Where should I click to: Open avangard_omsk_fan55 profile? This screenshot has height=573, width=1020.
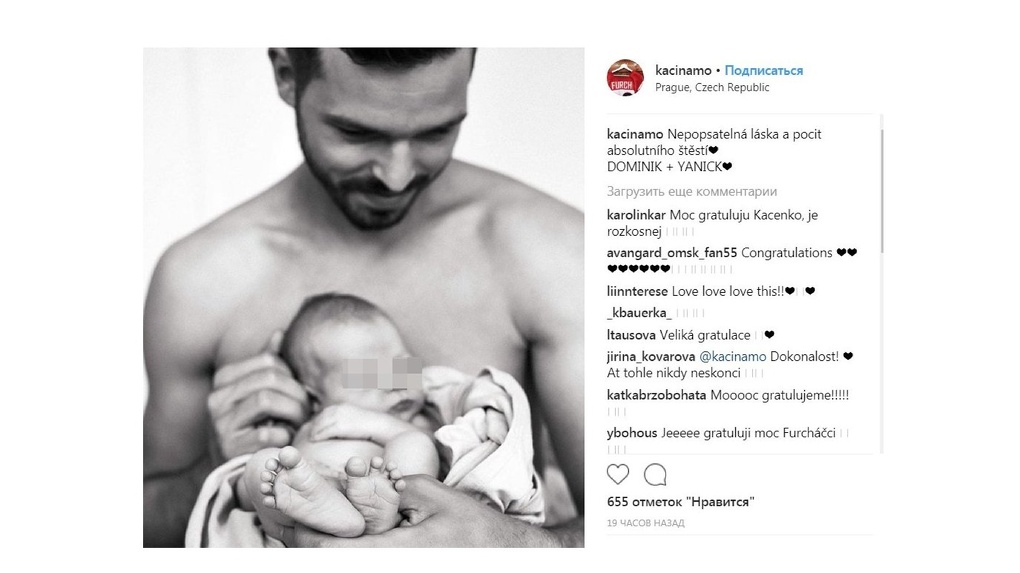coord(672,252)
